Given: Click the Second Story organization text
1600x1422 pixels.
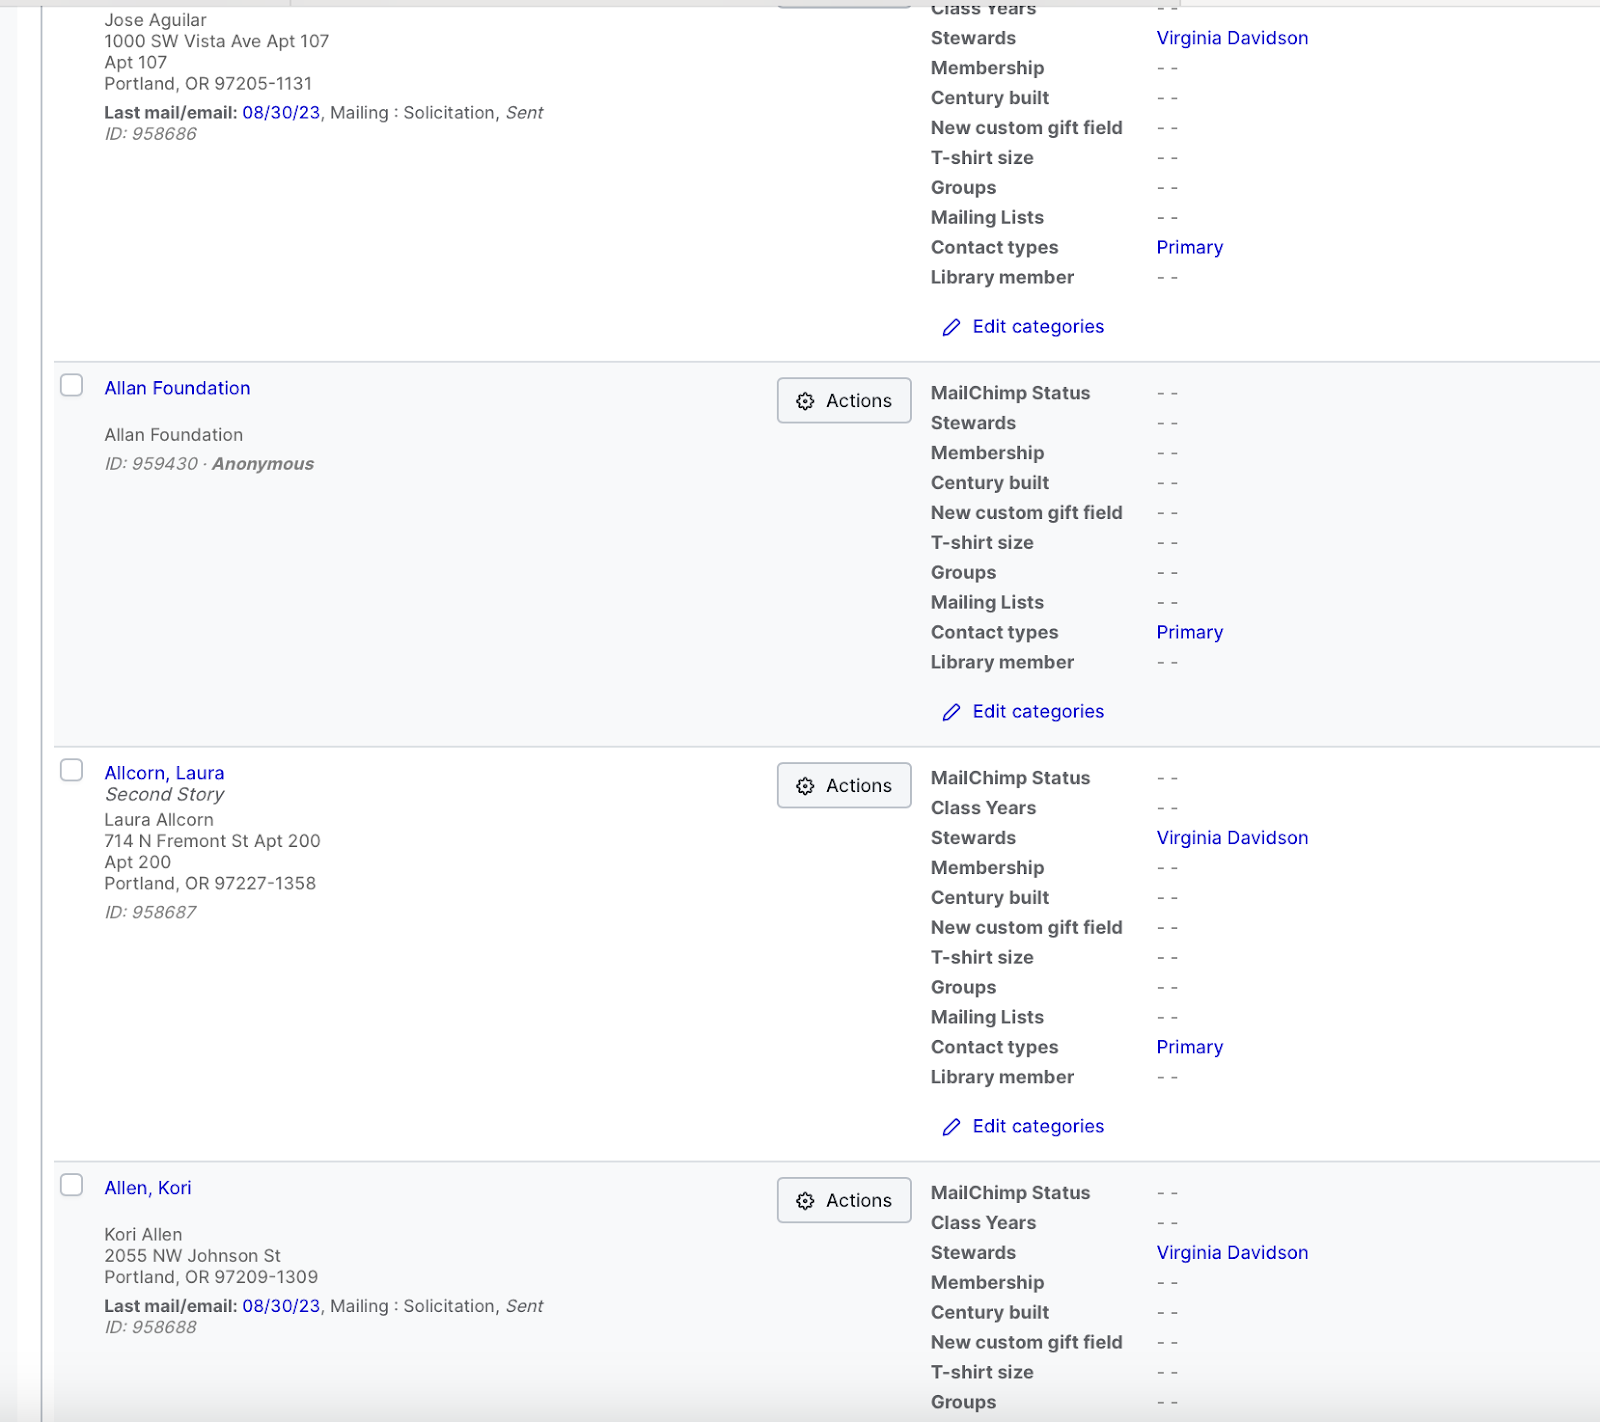Looking at the screenshot, I should tap(164, 794).
